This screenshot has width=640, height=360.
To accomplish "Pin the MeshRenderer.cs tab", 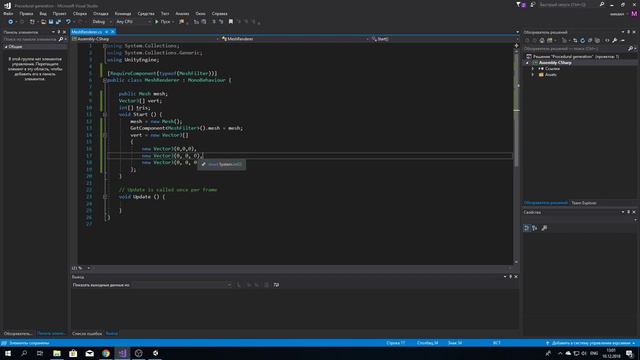I will [x=107, y=32].
